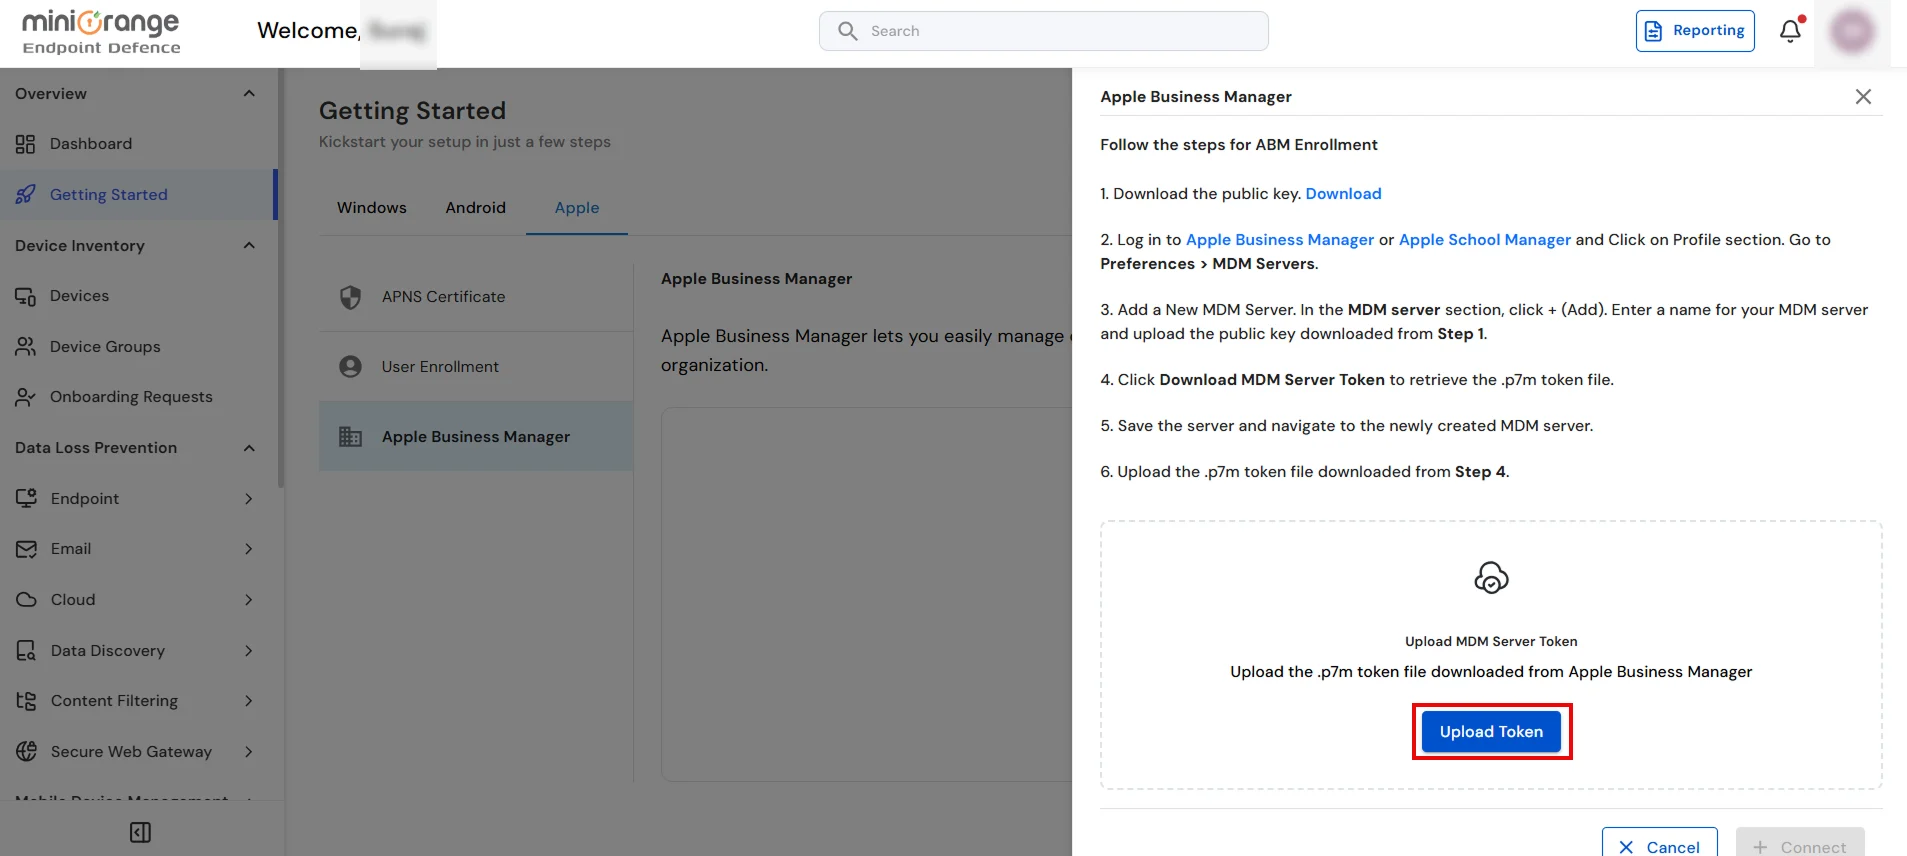Image resolution: width=1907 pixels, height=856 pixels.
Task: Click the APNS Certificate shield icon
Action: (x=350, y=297)
